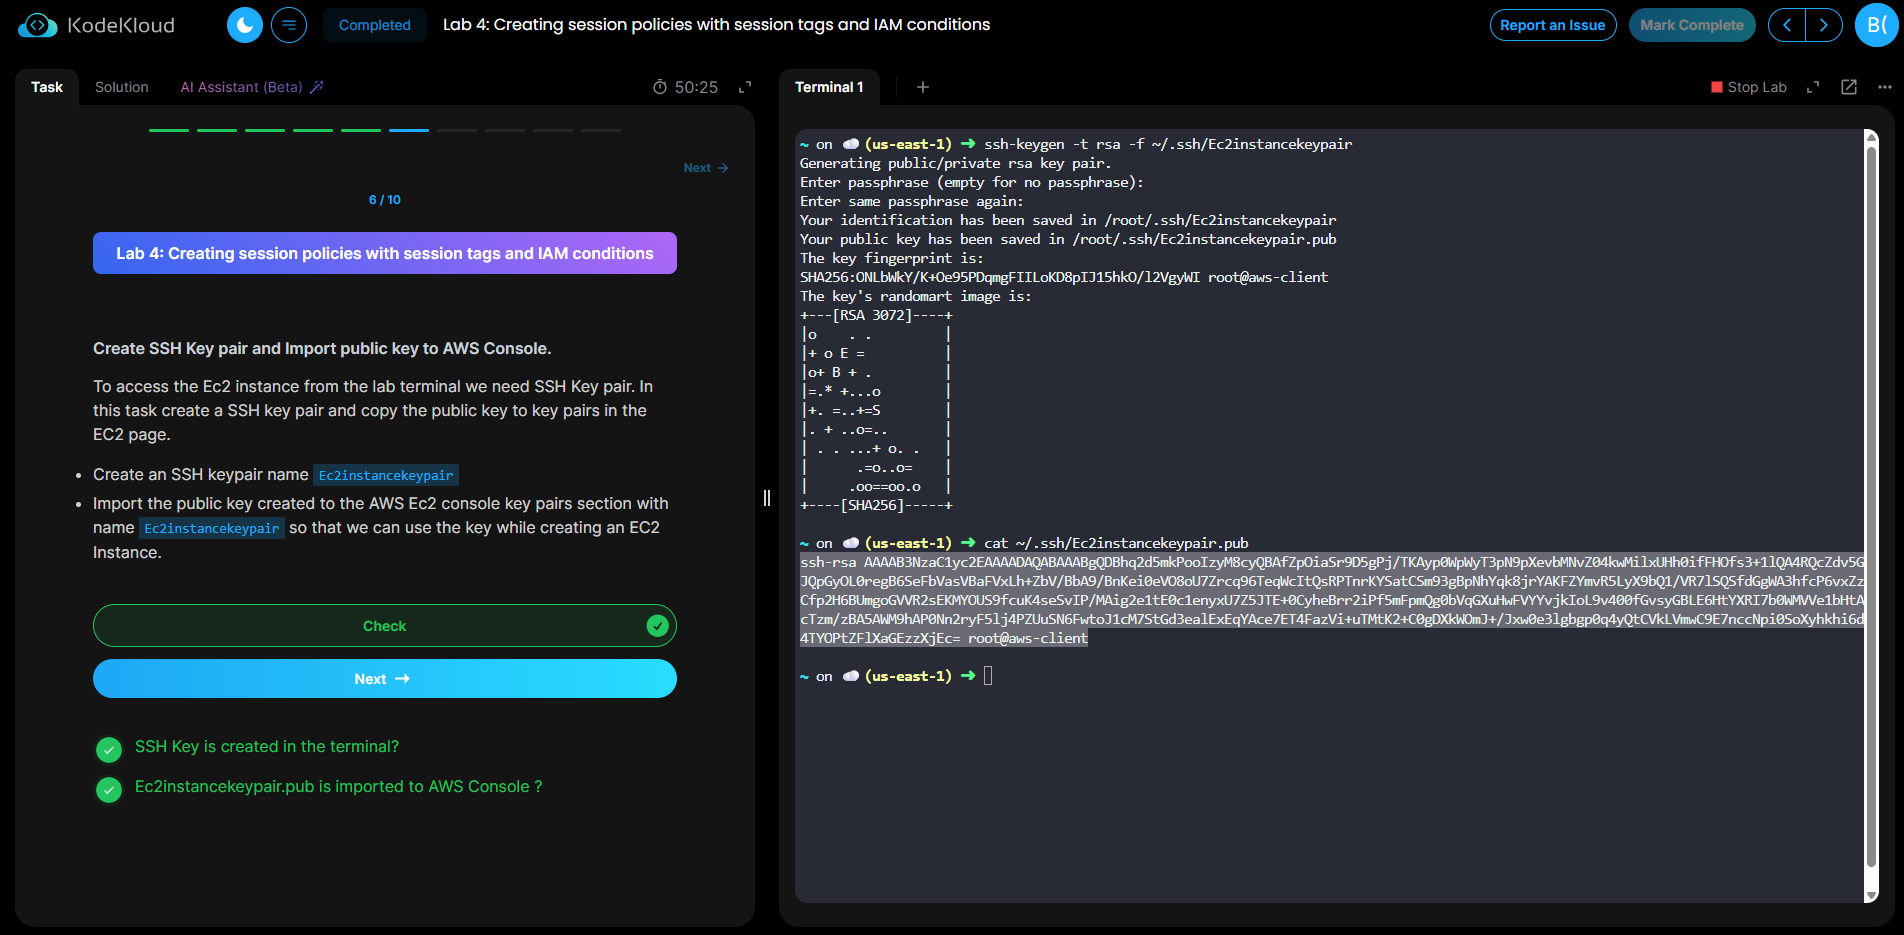Click the Completed status badge
Viewport: 1904px width, 935px height.
[375, 25]
